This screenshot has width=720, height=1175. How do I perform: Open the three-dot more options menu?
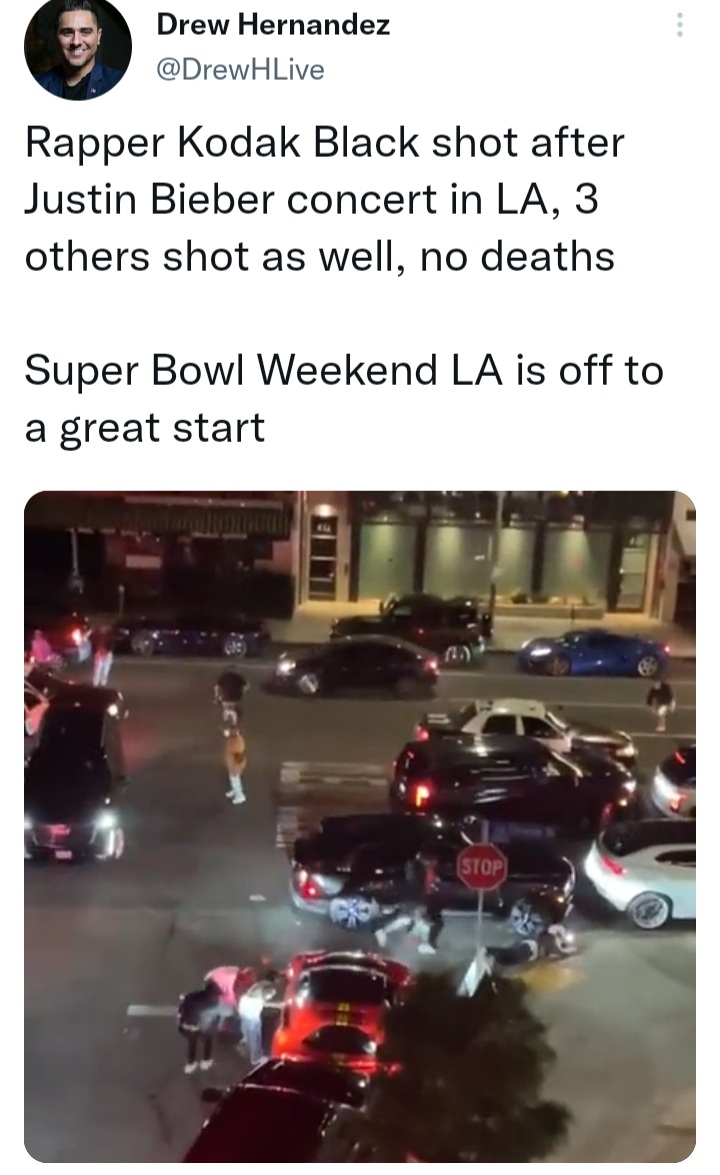click(679, 25)
